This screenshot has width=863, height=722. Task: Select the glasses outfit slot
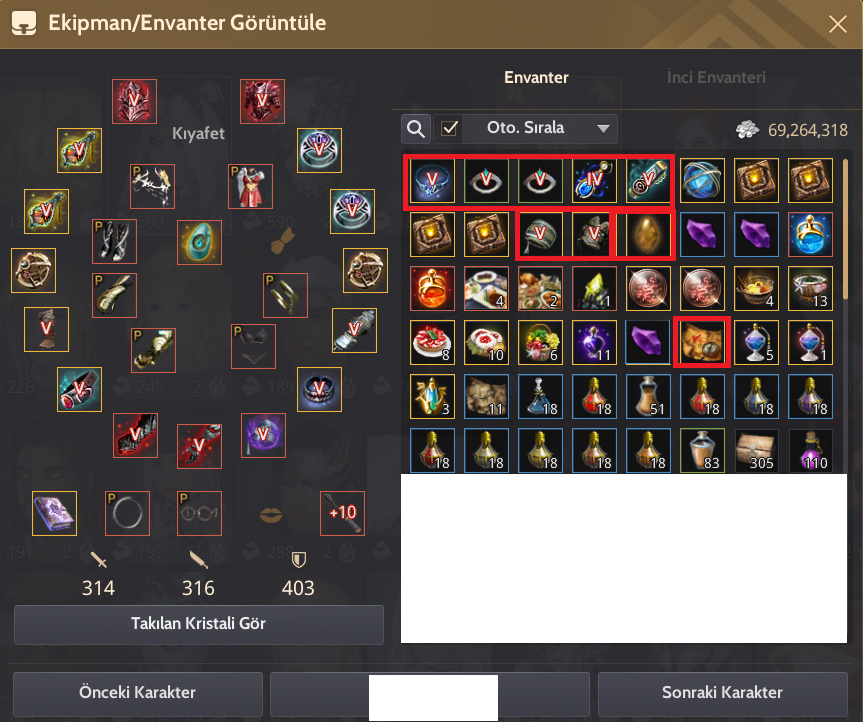pos(199,513)
